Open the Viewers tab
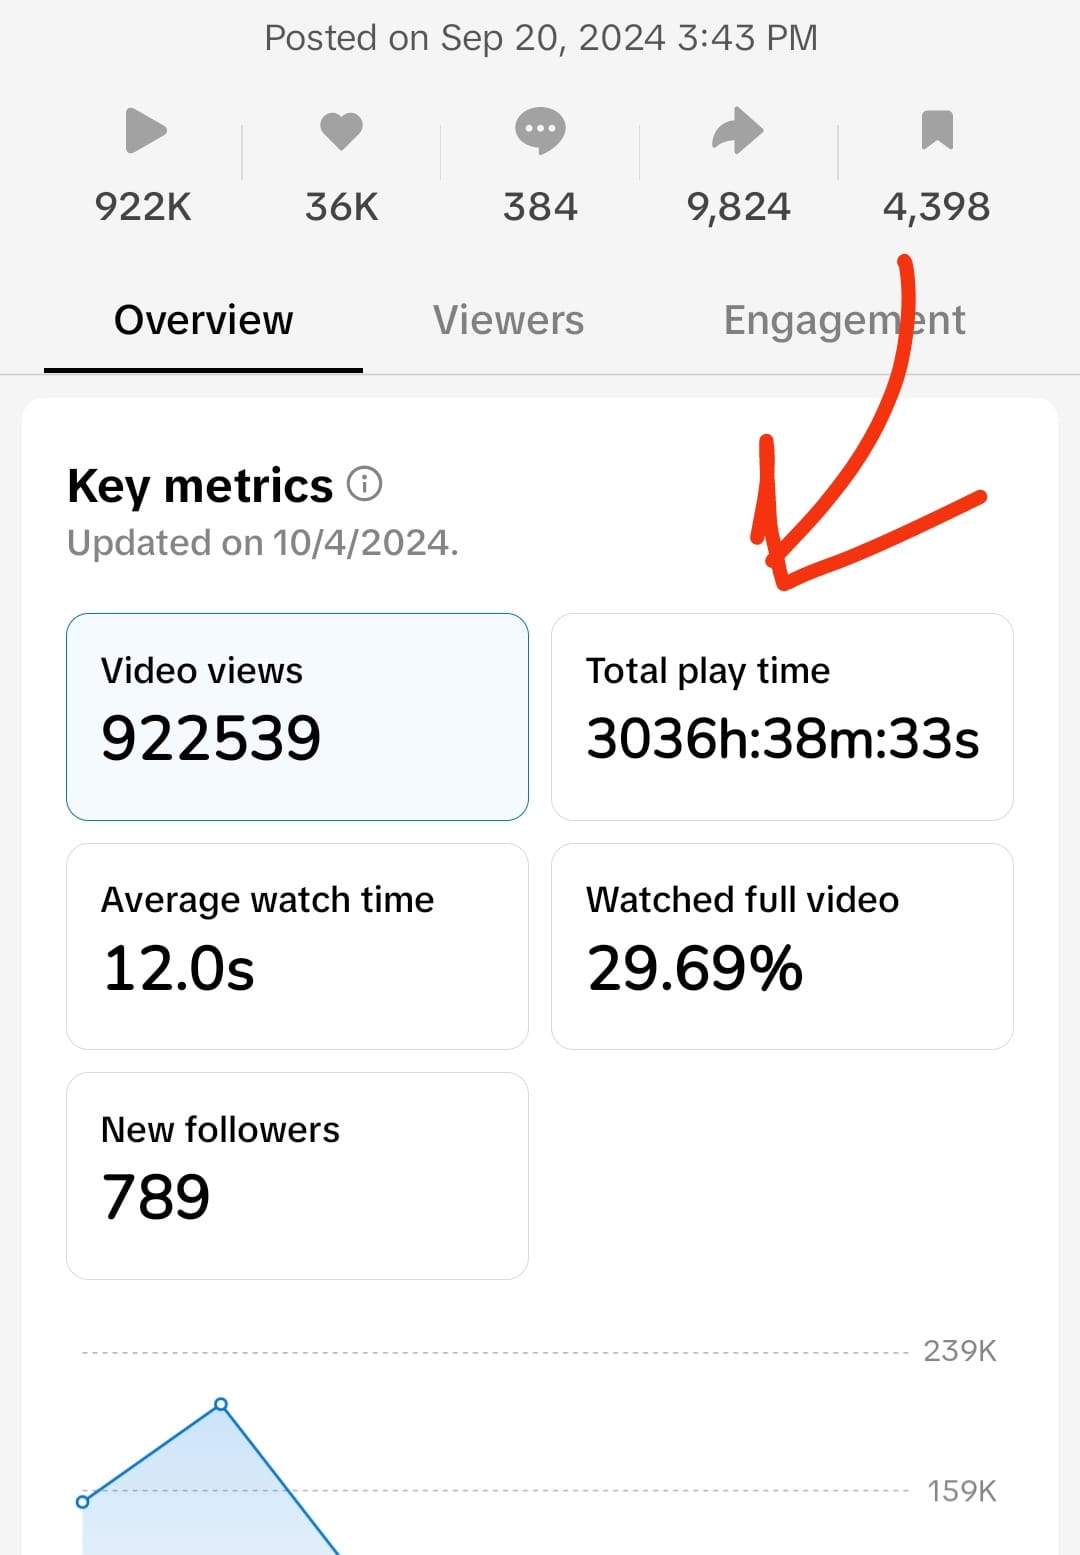Screen dimensions: 1080x1555 pos(508,320)
